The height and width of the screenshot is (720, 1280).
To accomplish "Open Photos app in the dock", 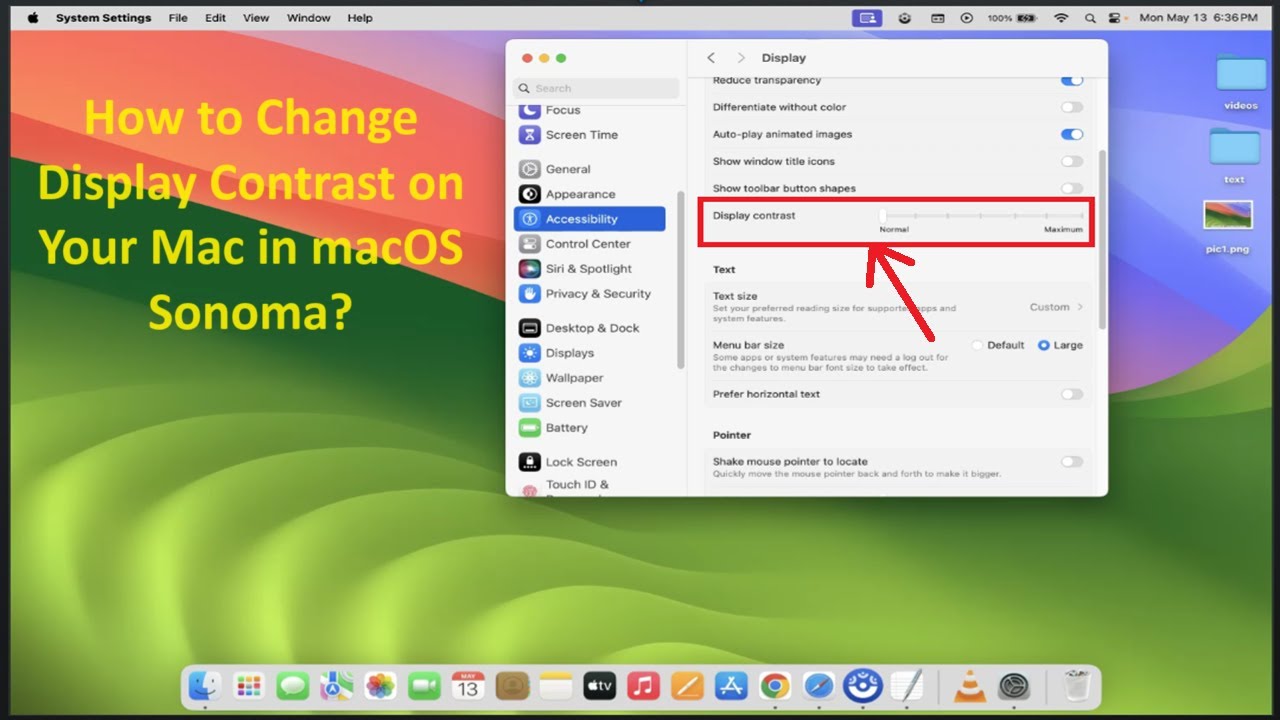I will (x=380, y=686).
